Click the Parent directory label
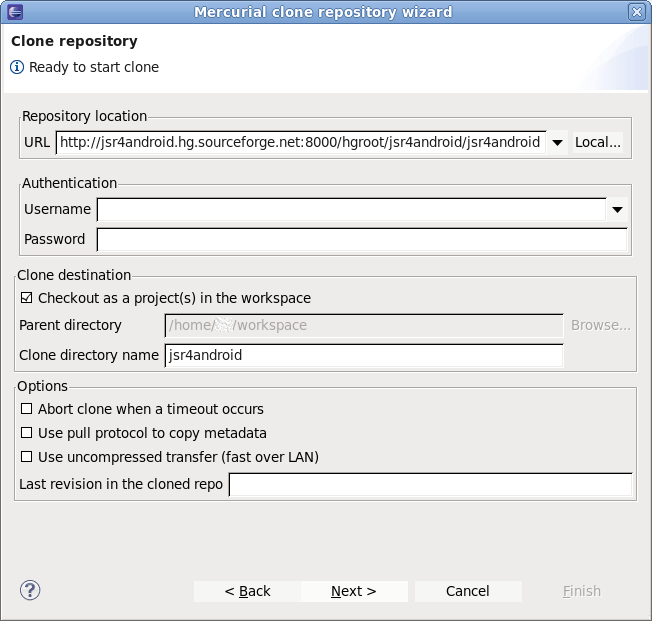Image resolution: width=652 pixels, height=621 pixels. tap(70, 325)
